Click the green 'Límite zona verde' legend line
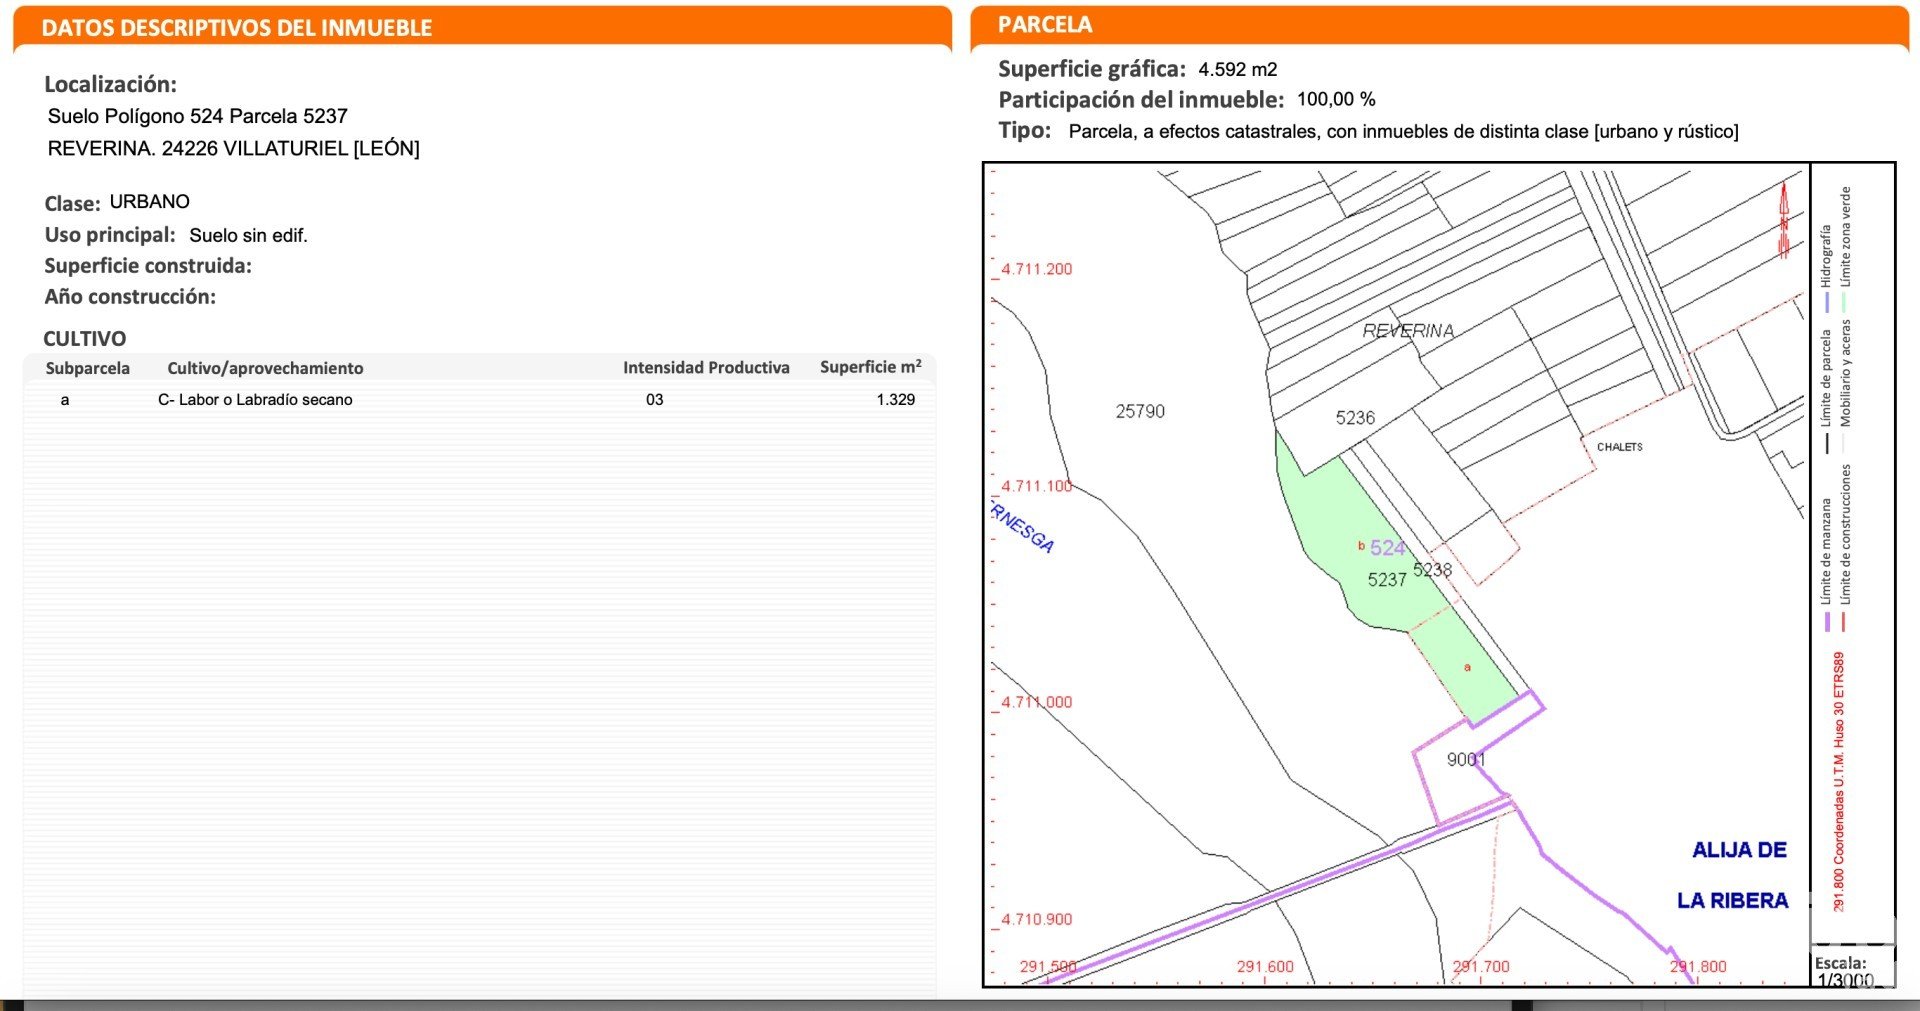1920x1011 pixels. coord(1844,301)
